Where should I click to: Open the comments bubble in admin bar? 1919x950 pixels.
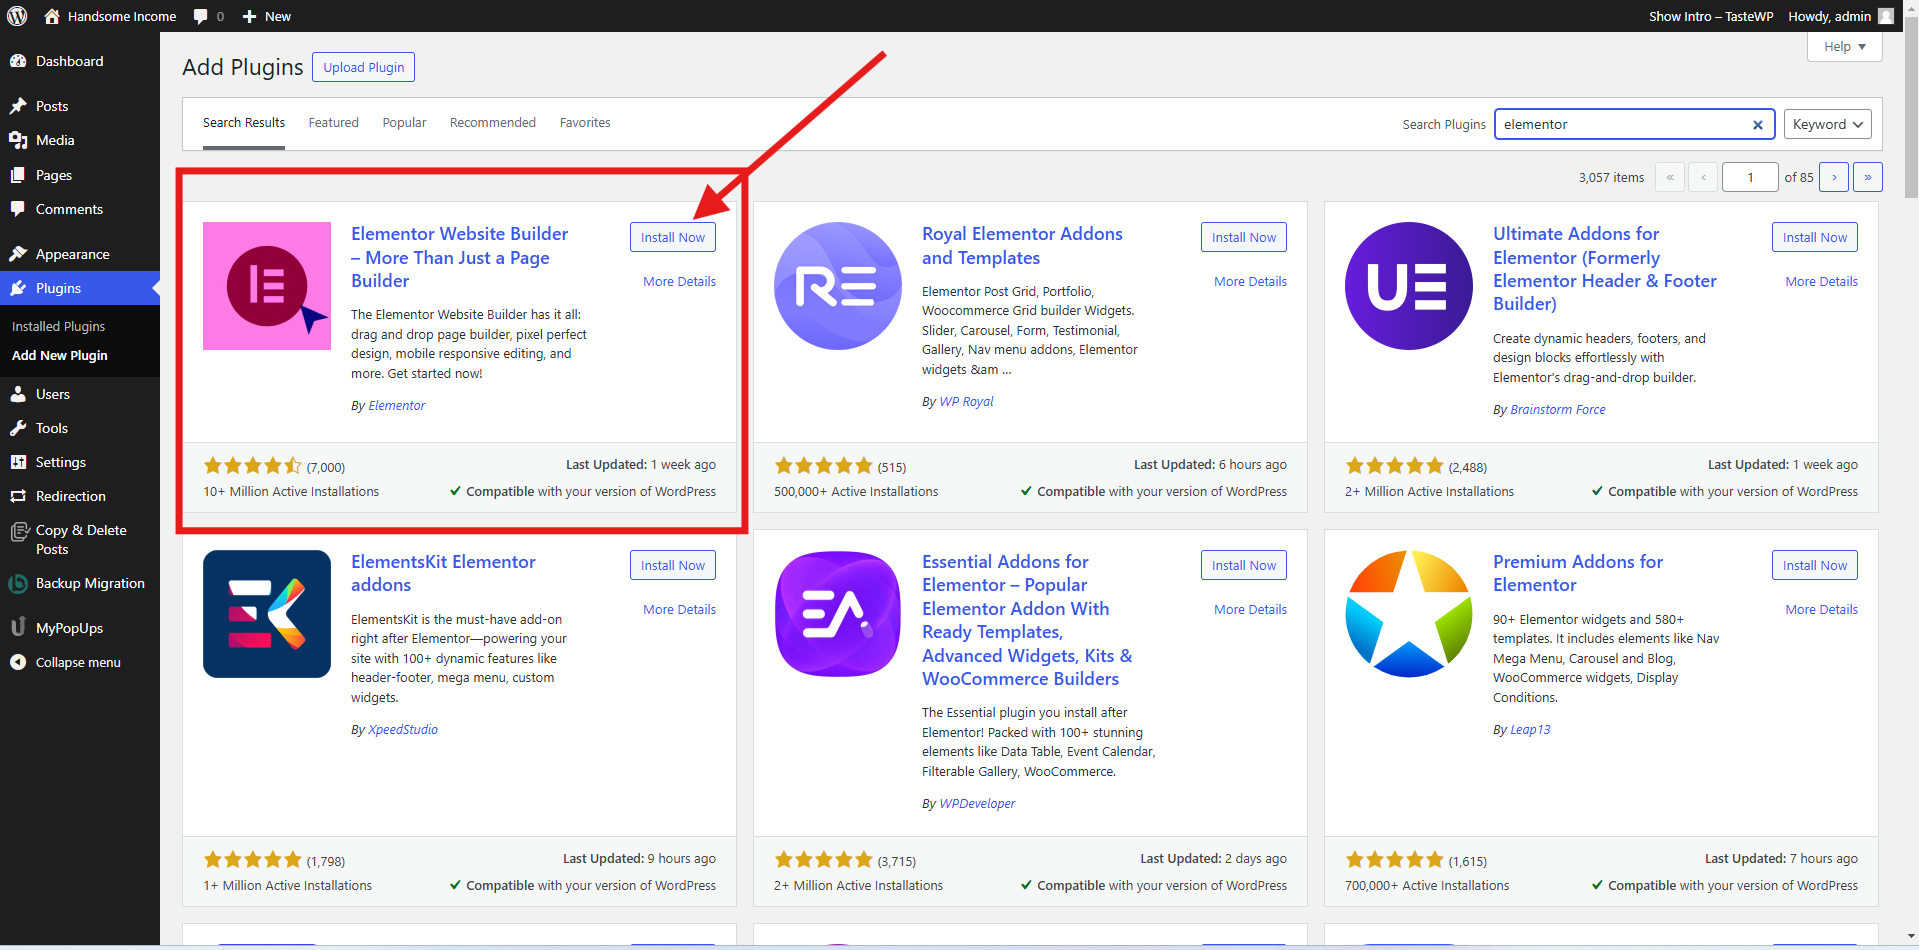[x=201, y=16]
